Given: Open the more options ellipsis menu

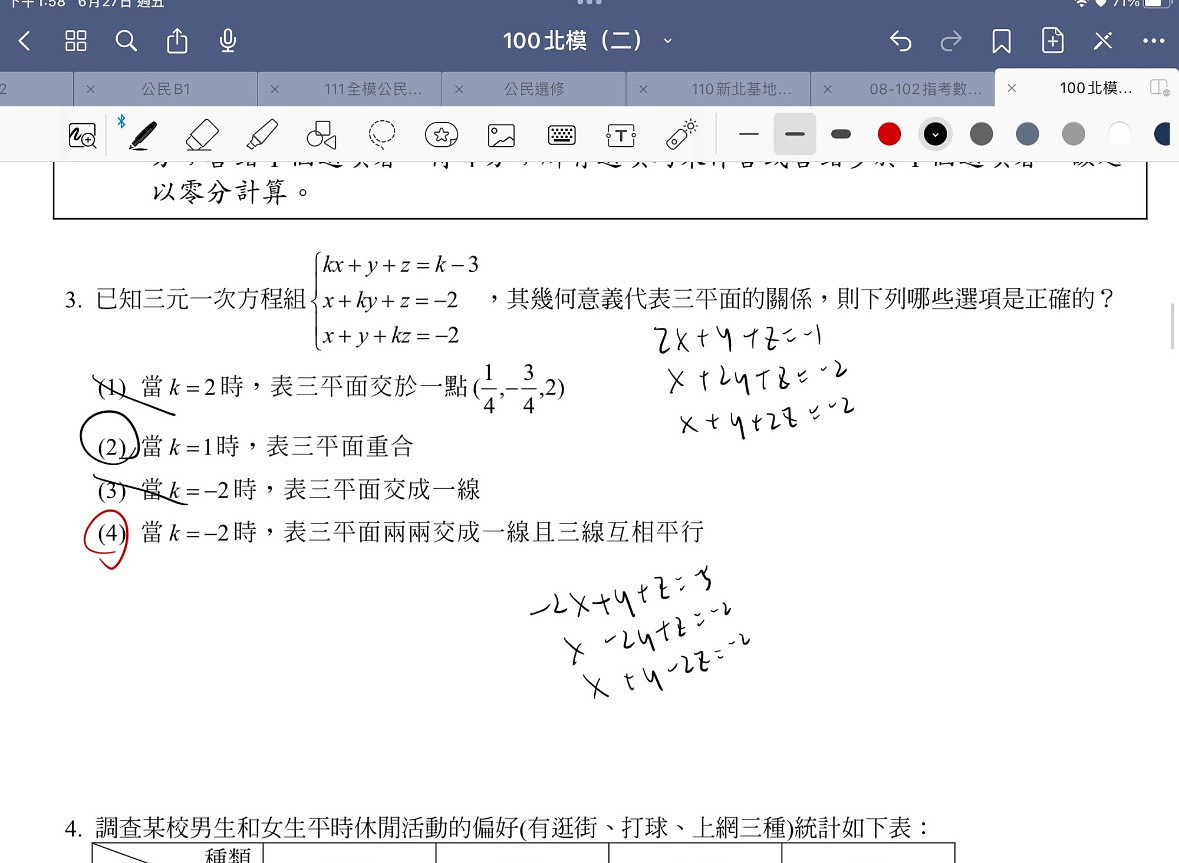Looking at the screenshot, I should 1153,41.
